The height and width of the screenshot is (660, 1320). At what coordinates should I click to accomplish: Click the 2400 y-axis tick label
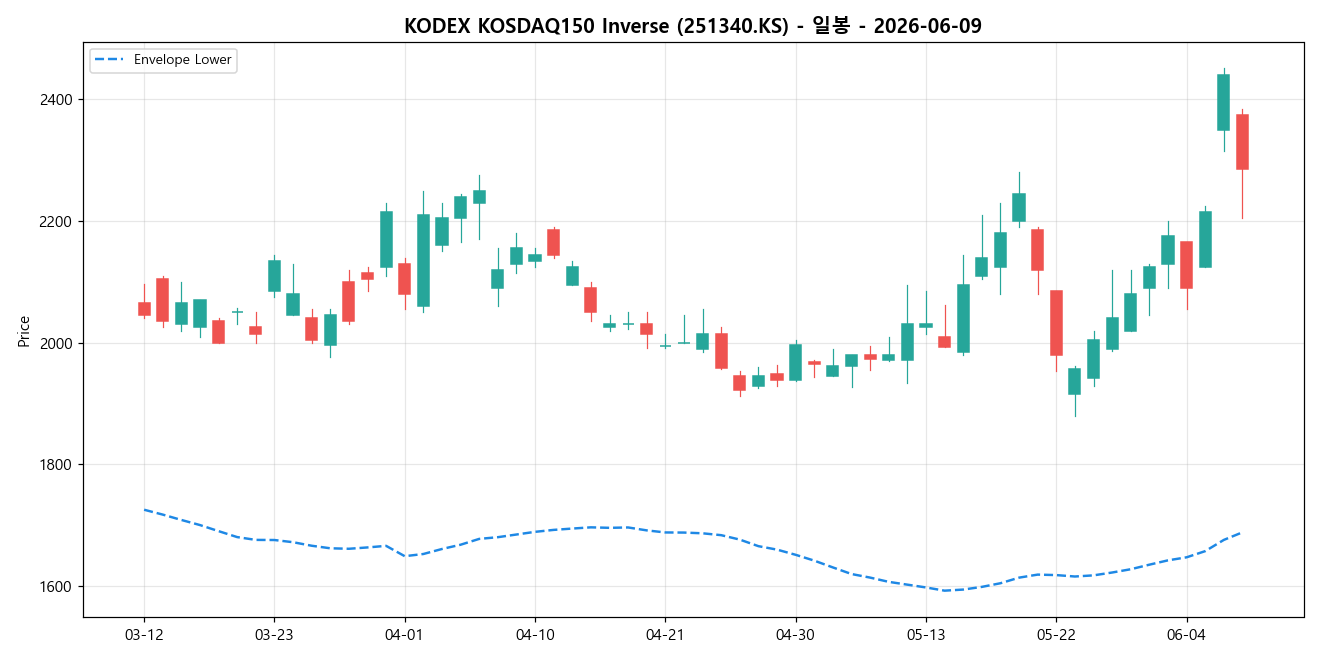click(x=56, y=100)
